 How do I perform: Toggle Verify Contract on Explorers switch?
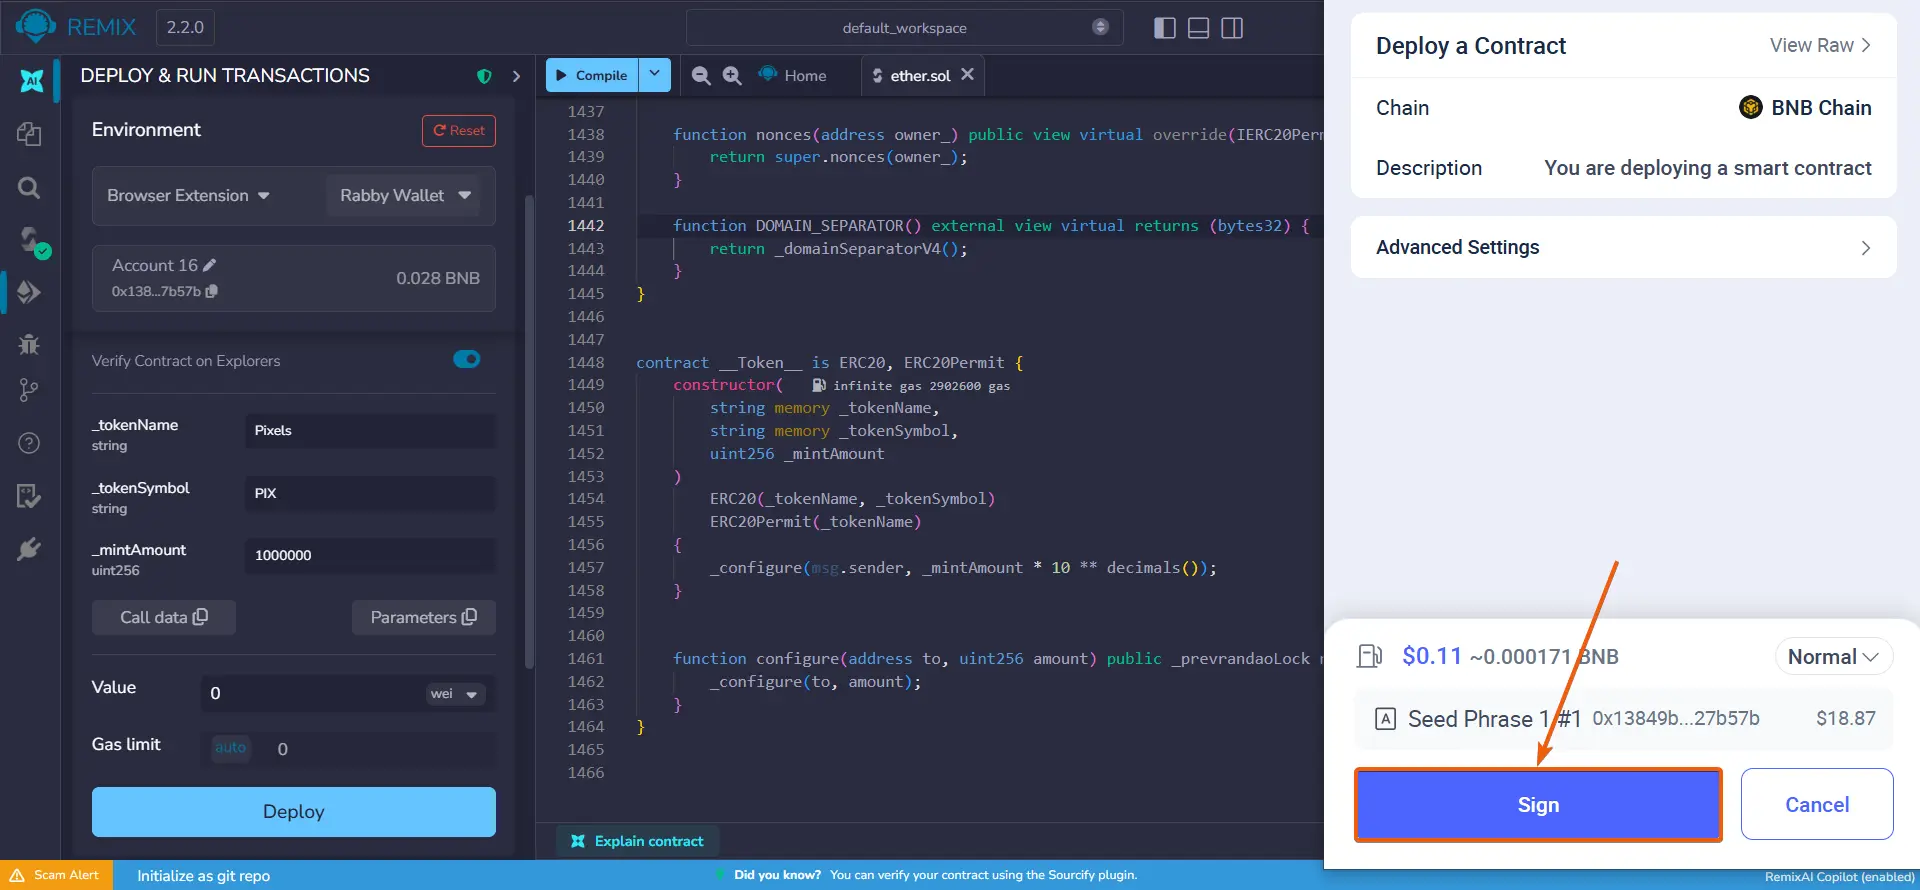467,359
